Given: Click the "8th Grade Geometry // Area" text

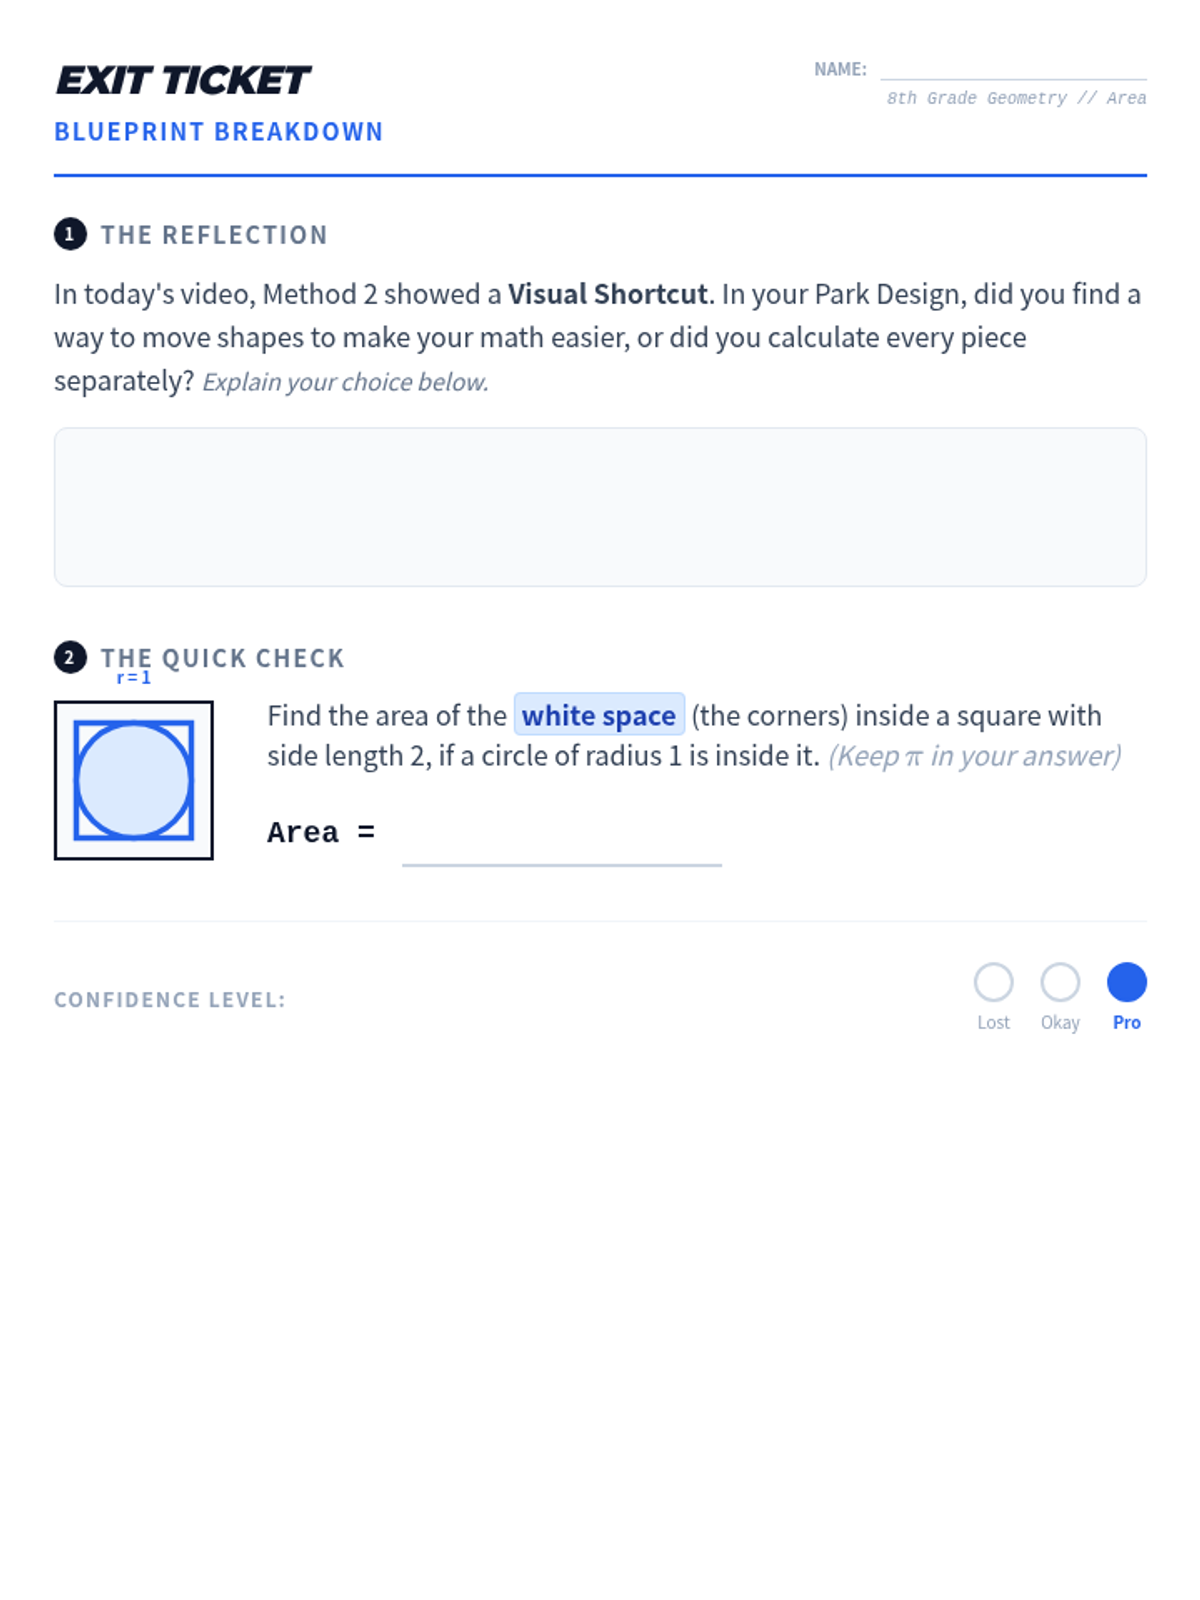Looking at the screenshot, I should click(x=1016, y=98).
